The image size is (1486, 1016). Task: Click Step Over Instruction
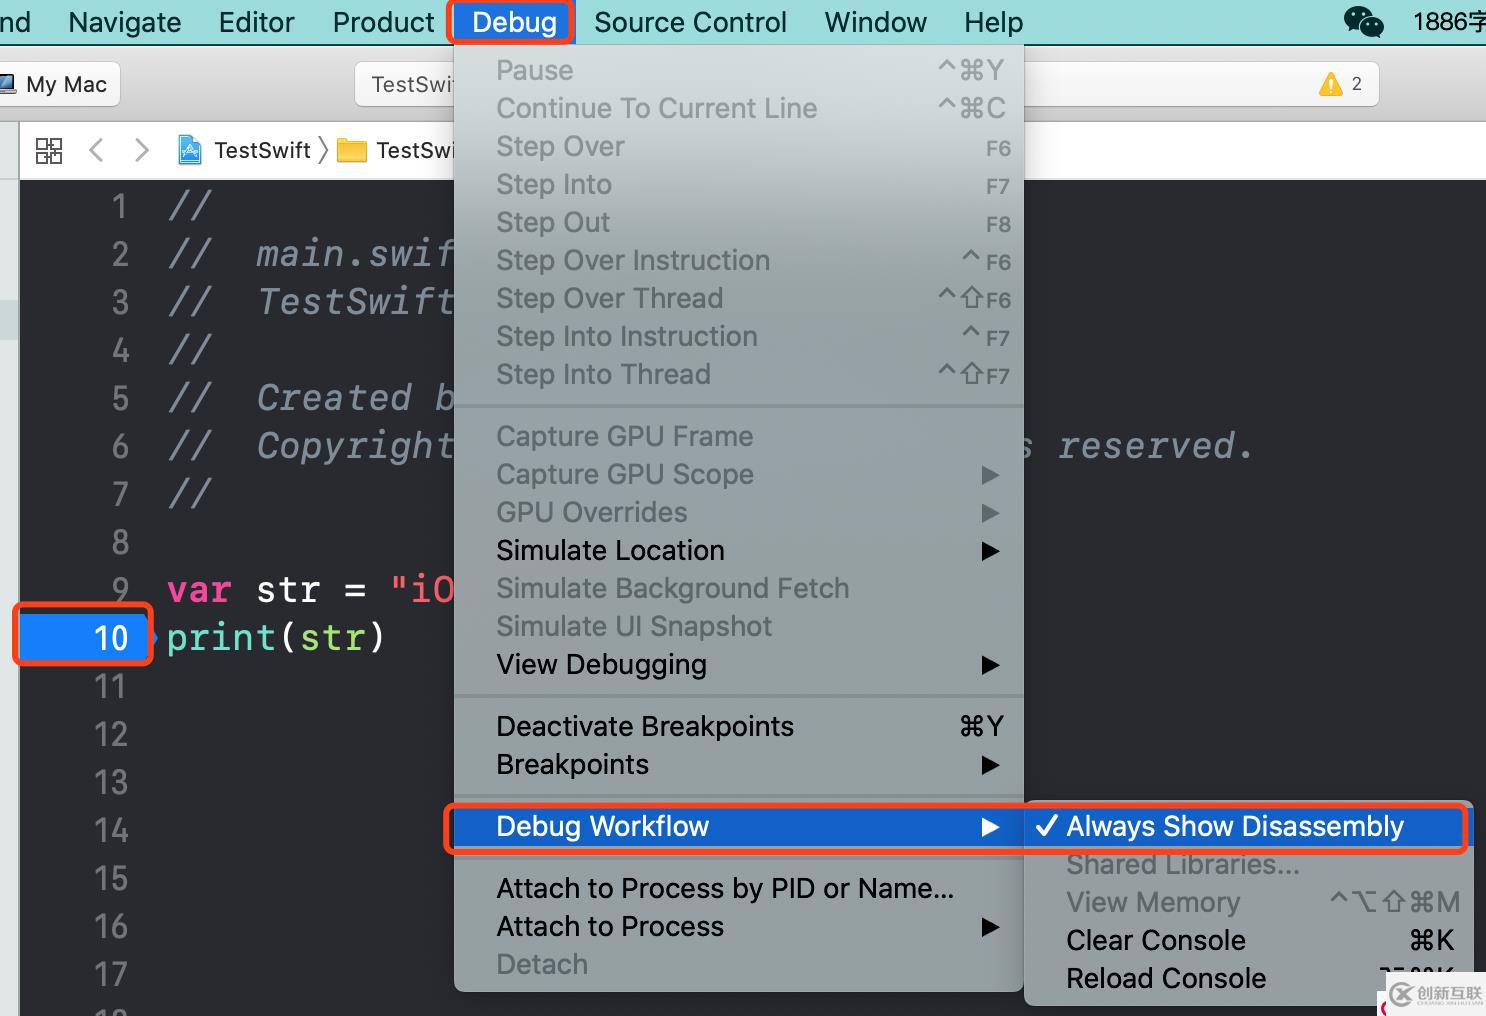coord(738,260)
